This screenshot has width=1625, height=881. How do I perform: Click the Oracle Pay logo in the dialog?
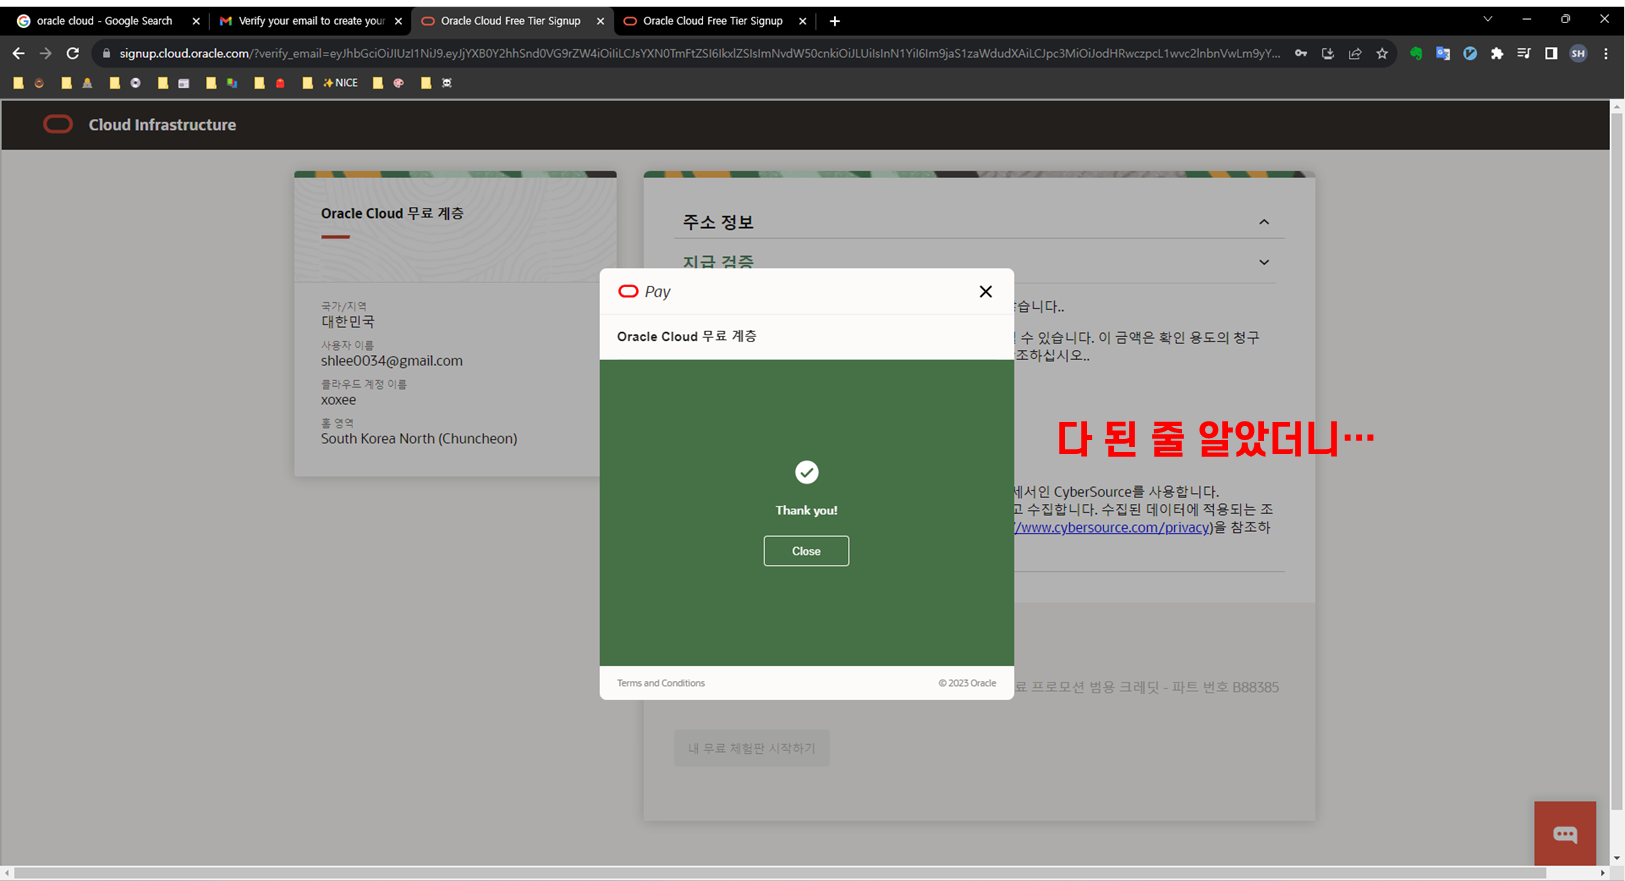click(644, 291)
